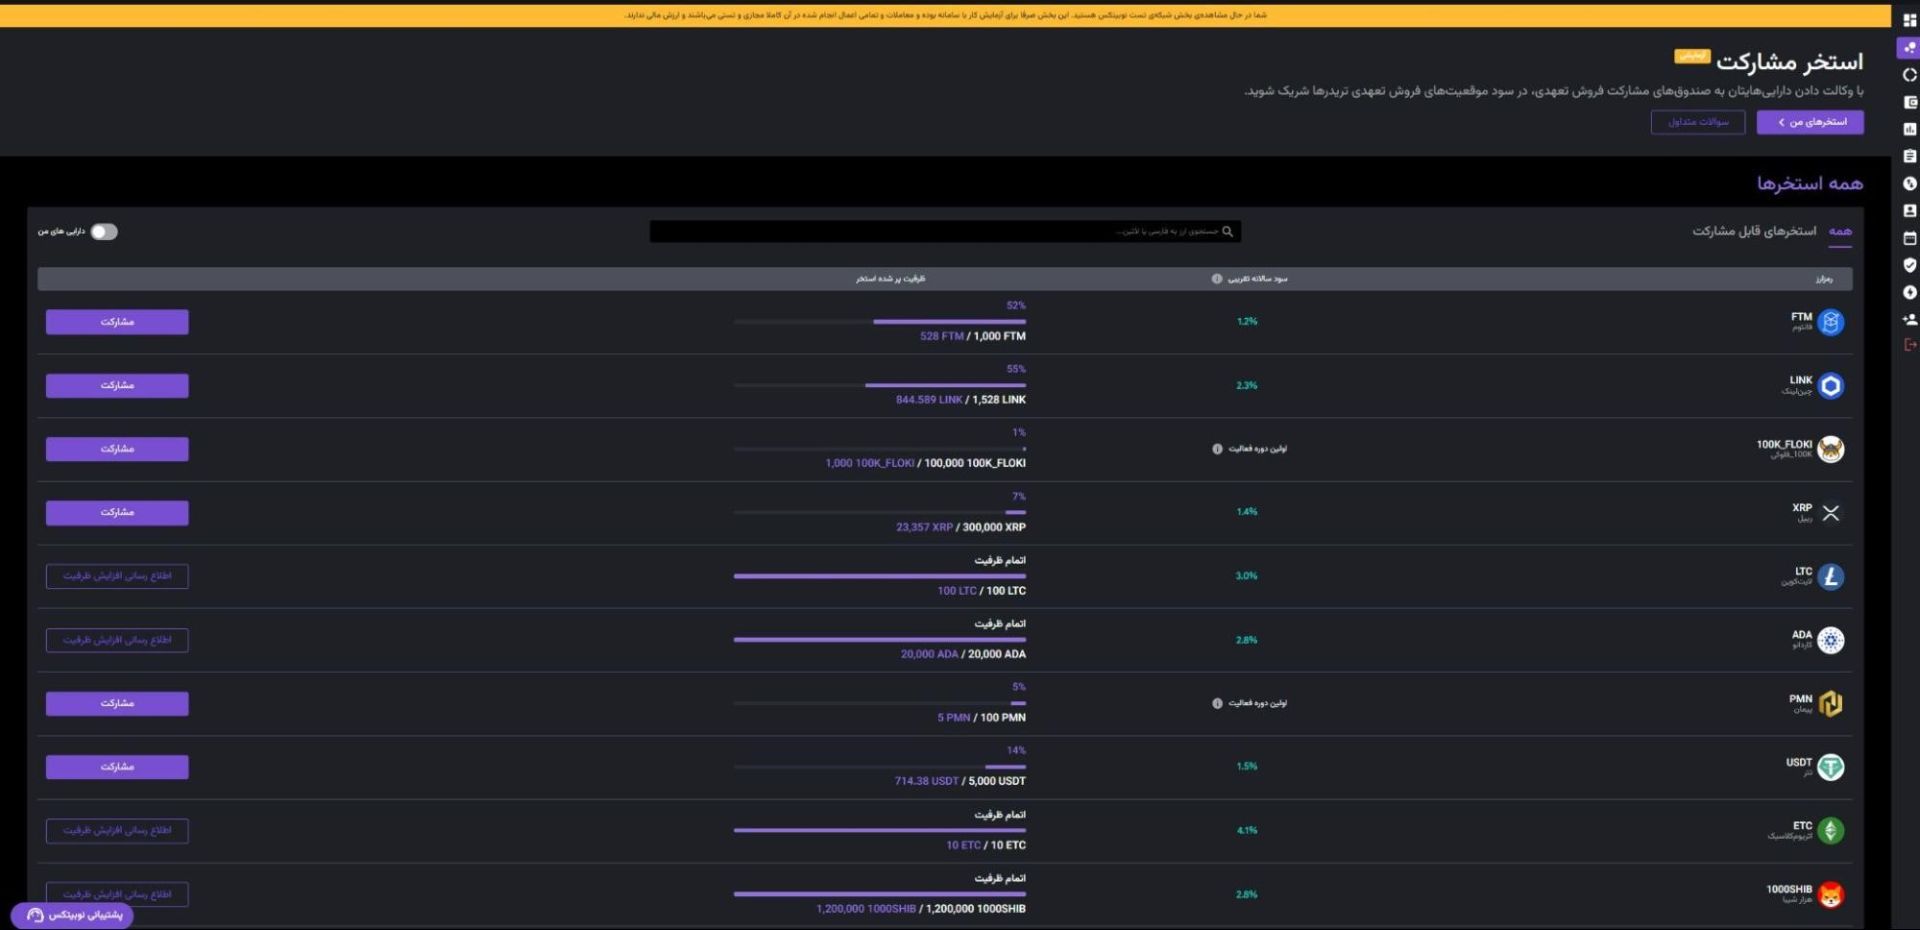Click the clipboard orders icon in sidebar
This screenshot has height=930, width=1920.
(x=1909, y=156)
